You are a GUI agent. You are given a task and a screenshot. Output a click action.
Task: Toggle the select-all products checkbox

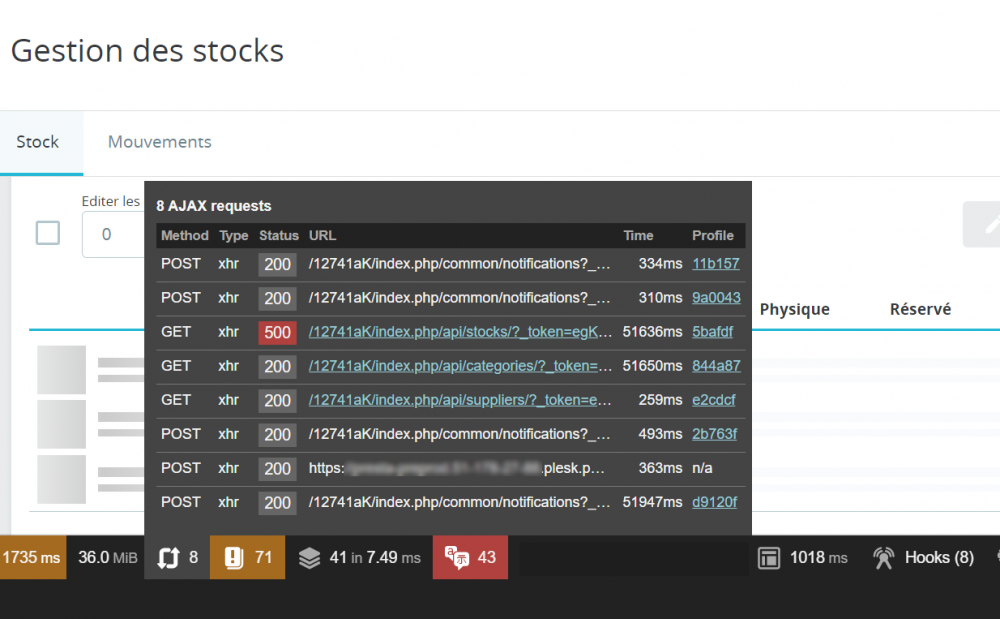tap(48, 233)
